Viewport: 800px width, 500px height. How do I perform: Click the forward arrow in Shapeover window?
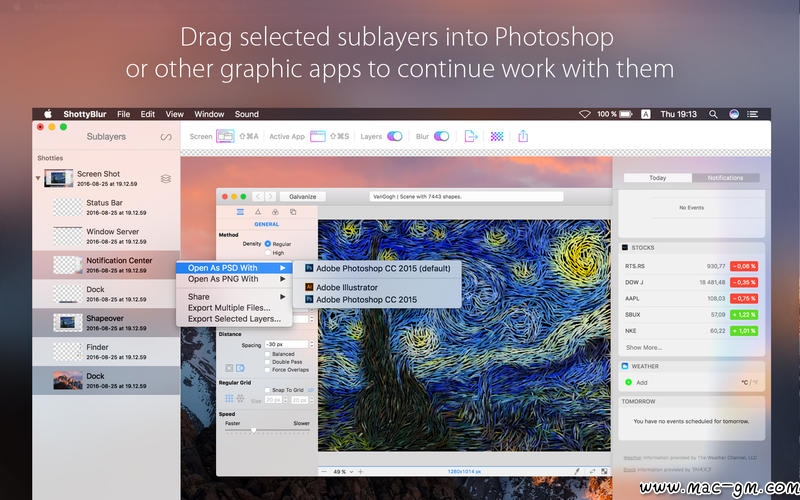[x=270, y=196]
